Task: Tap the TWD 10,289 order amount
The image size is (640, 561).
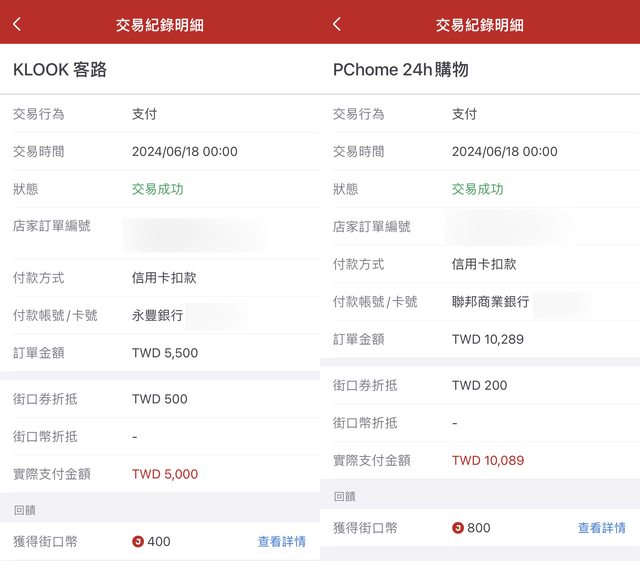Action: click(488, 339)
